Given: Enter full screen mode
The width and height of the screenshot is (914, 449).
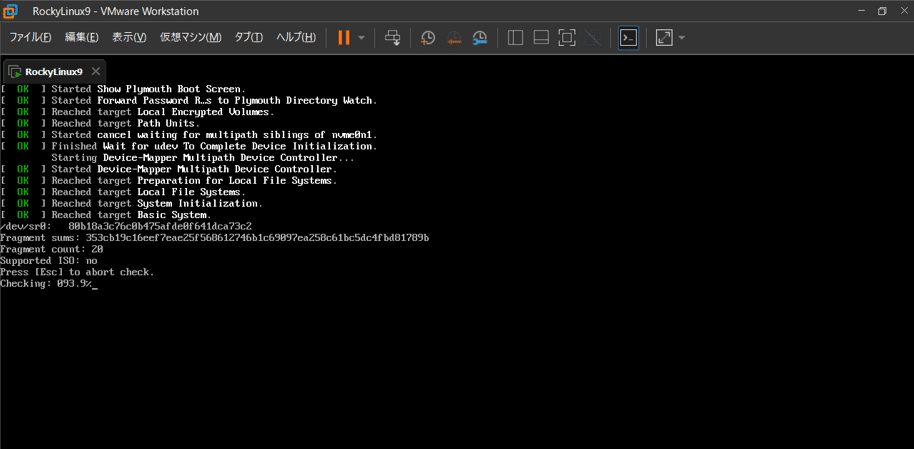Looking at the screenshot, I should coord(567,38).
